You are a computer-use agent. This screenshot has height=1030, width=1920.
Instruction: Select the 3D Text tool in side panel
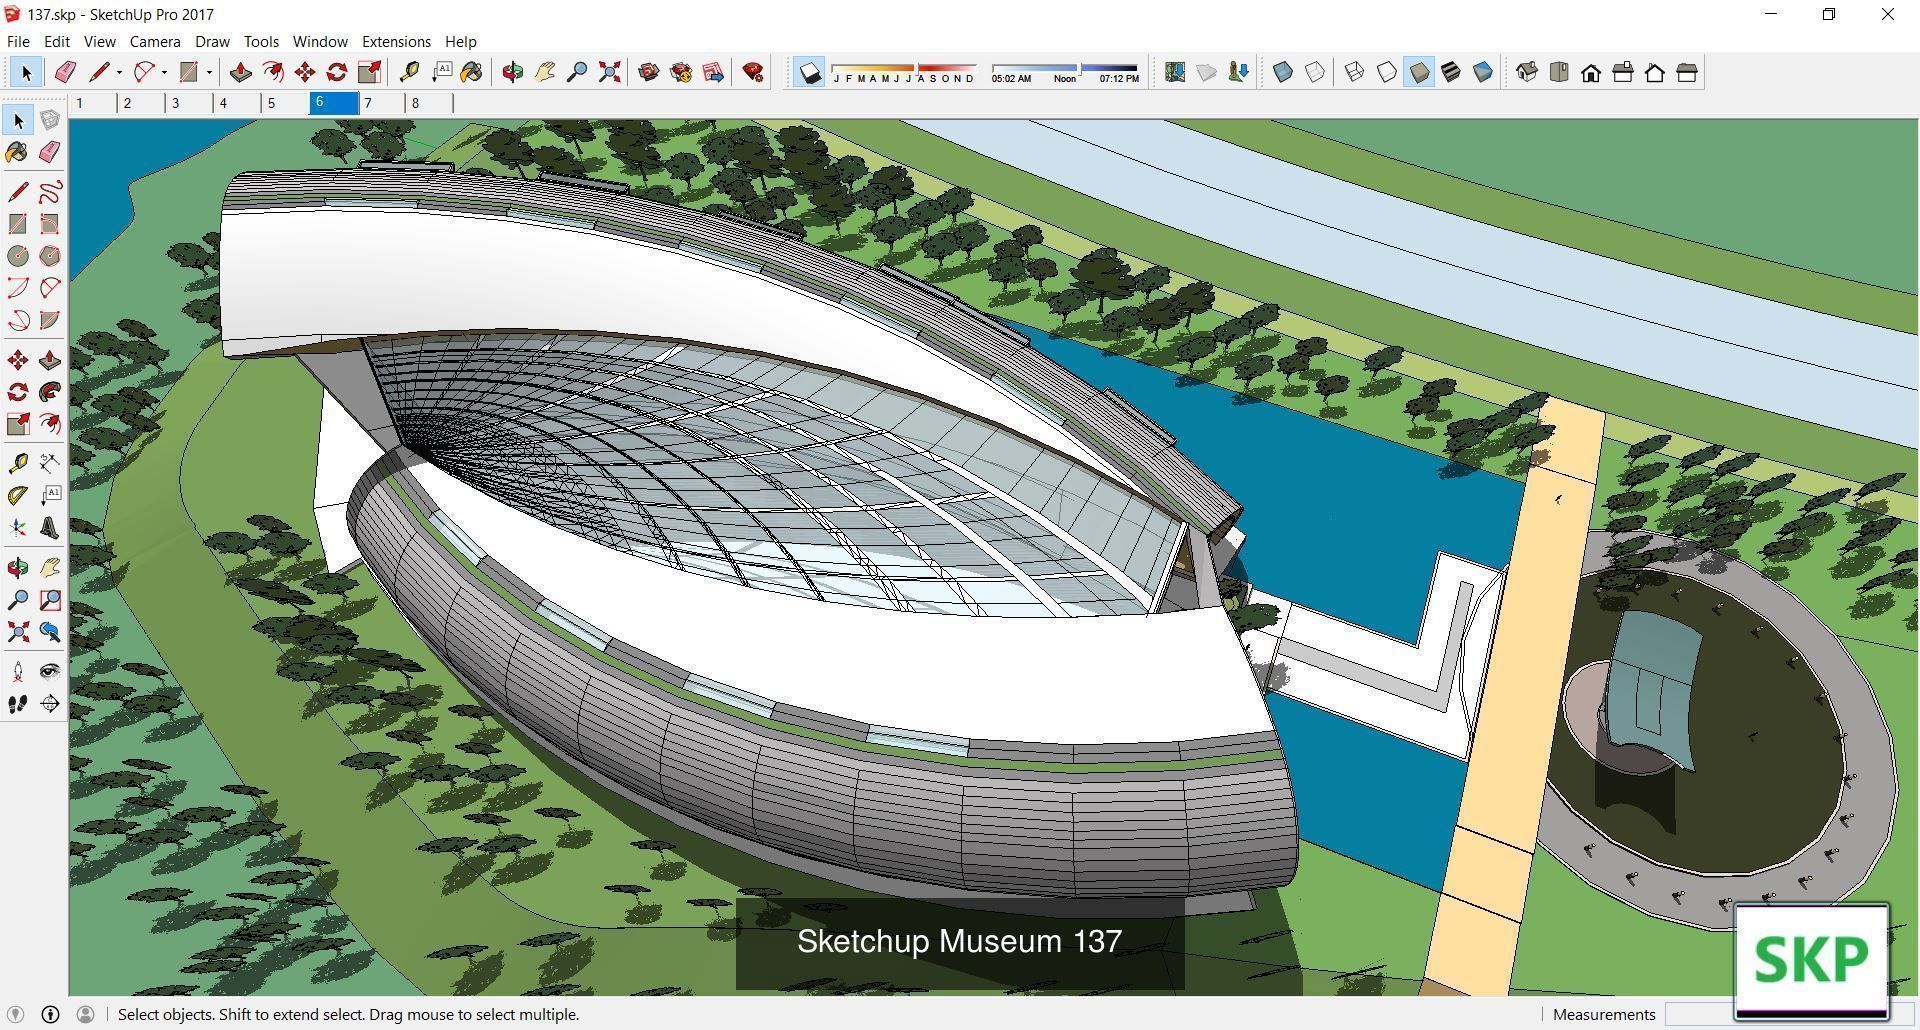point(50,528)
